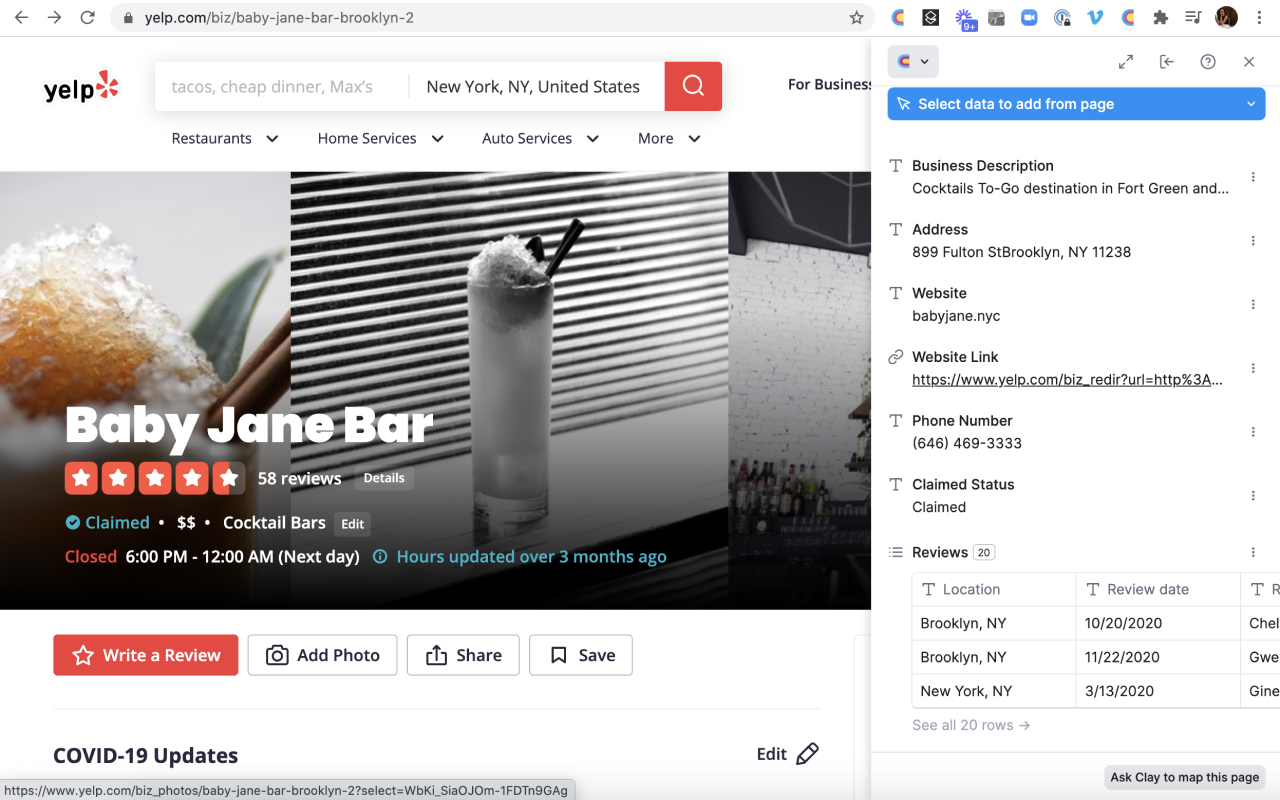1280x800 pixels.
Task: Open the More navigation menu
Action: pyautogui.click(x=669, y=139)
